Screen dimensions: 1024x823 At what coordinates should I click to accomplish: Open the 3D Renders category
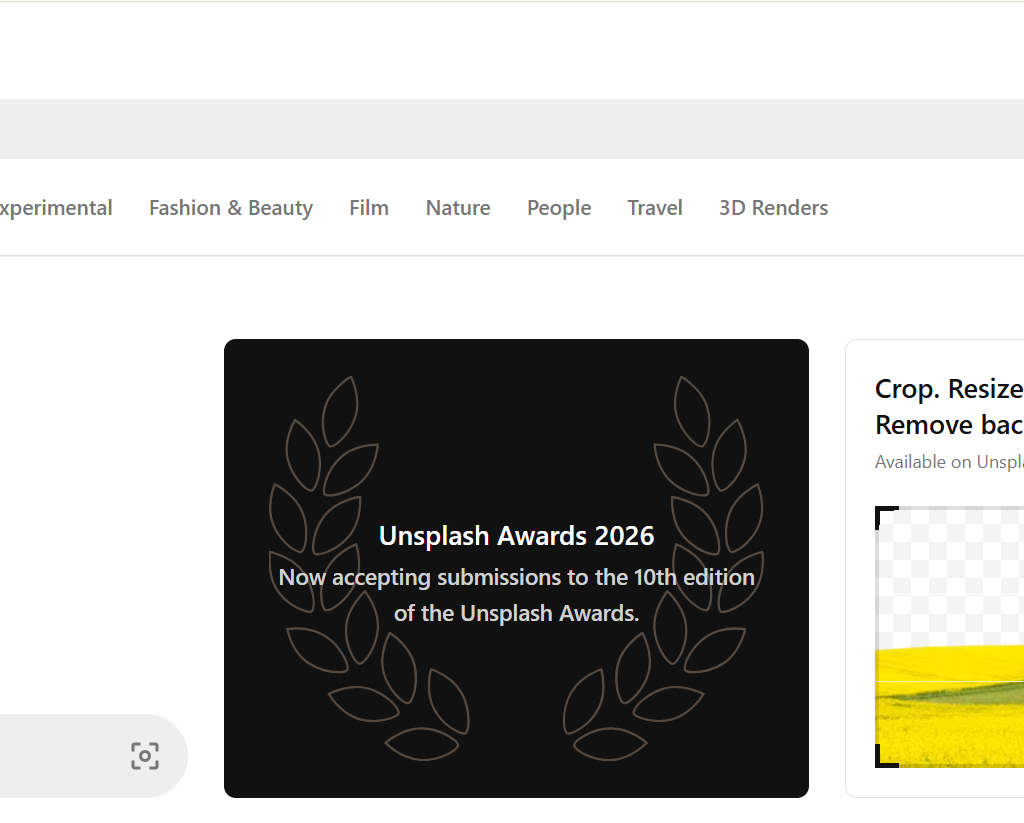point(773,208)
